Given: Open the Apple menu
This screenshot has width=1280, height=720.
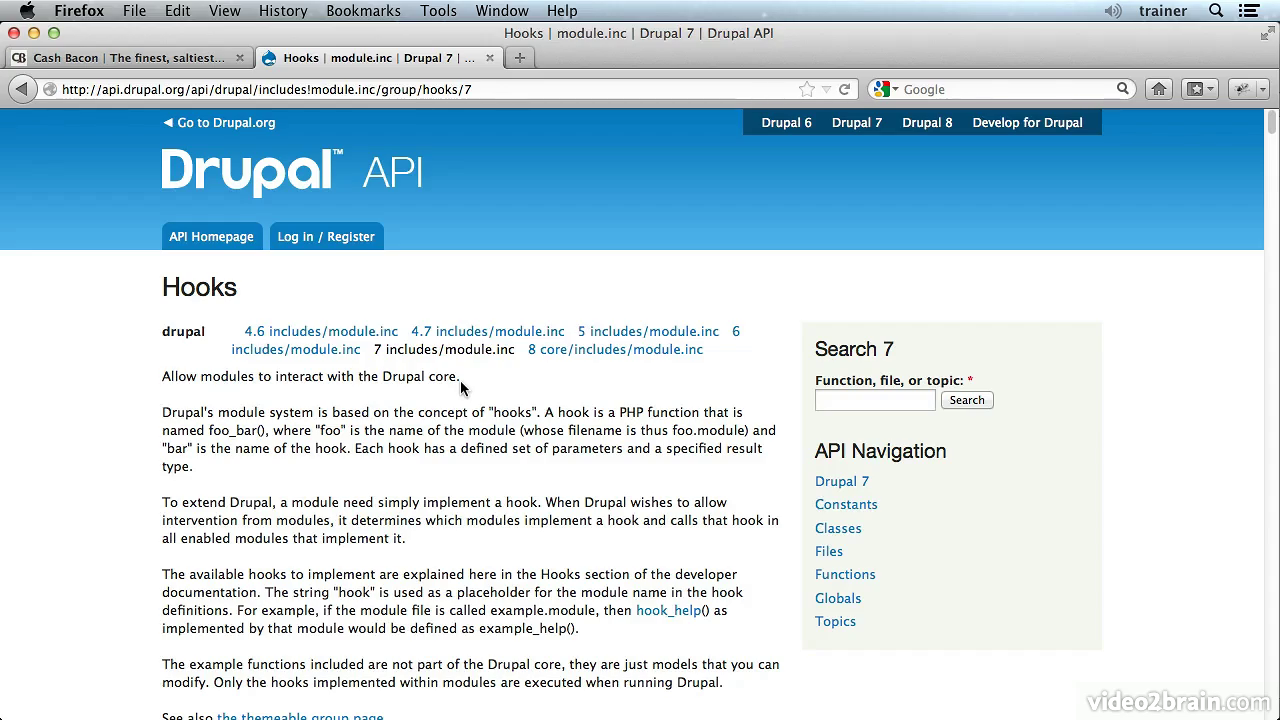Looking at the screenshot, I should point(27,11).
